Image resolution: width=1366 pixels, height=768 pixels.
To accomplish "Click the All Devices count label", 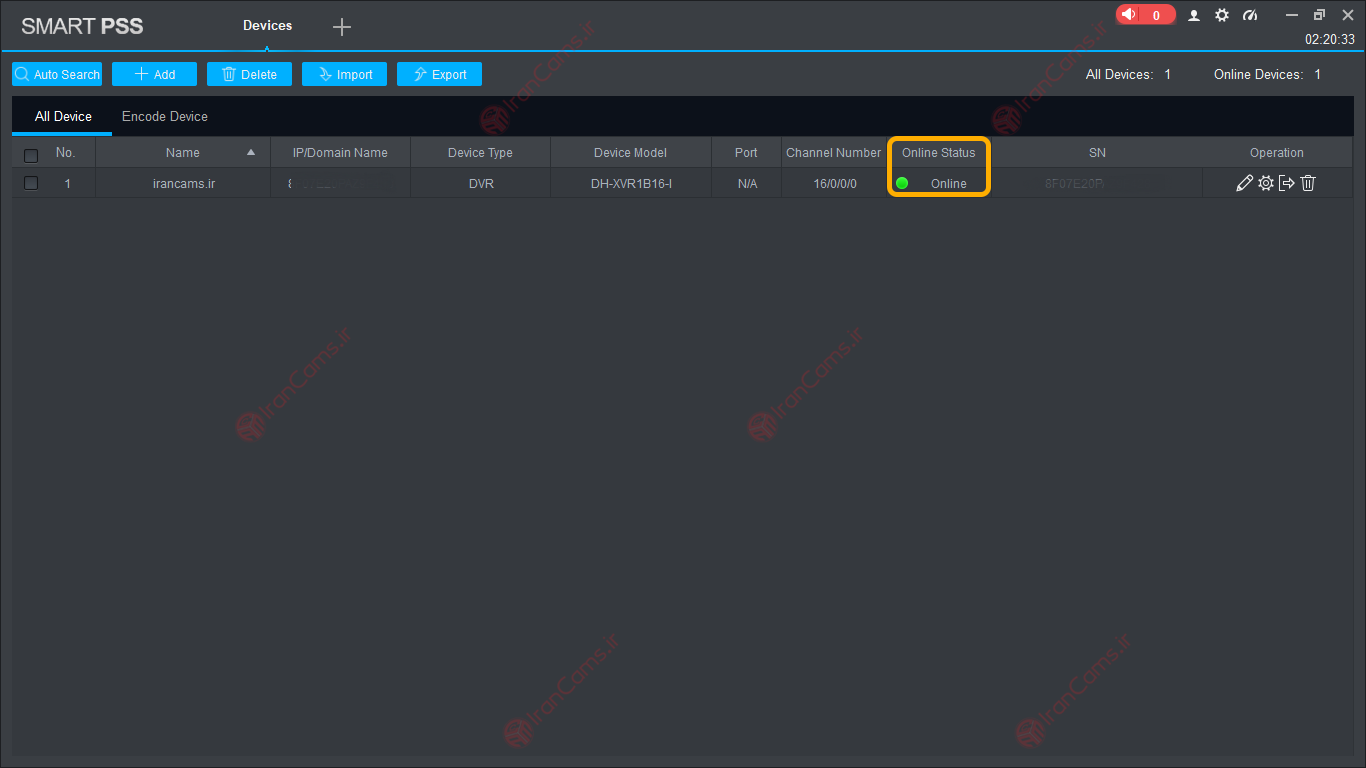I will (1128, 74).
